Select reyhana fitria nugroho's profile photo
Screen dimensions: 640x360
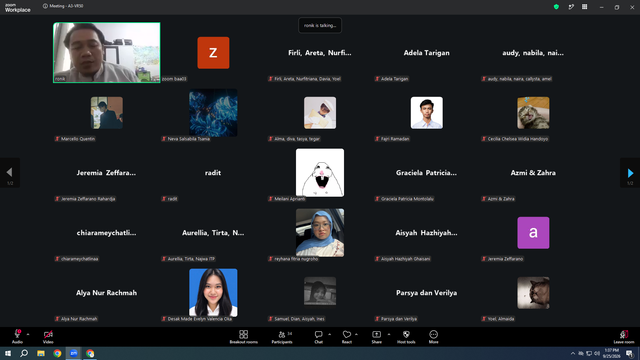[x=320, y=233]
